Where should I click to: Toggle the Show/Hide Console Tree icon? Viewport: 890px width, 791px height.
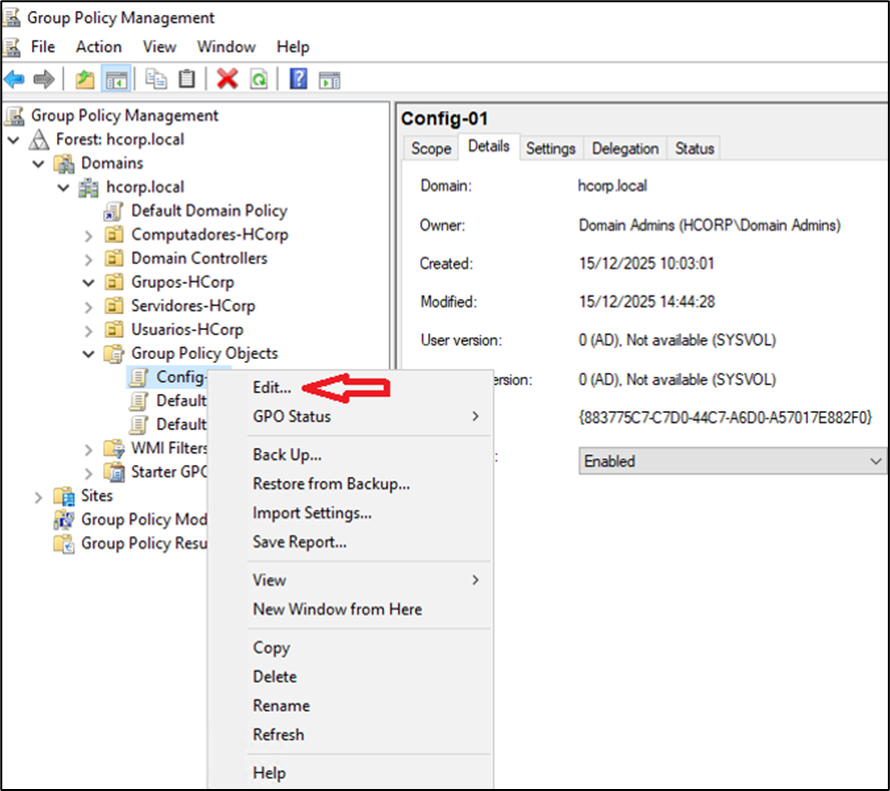coord(116,79)
